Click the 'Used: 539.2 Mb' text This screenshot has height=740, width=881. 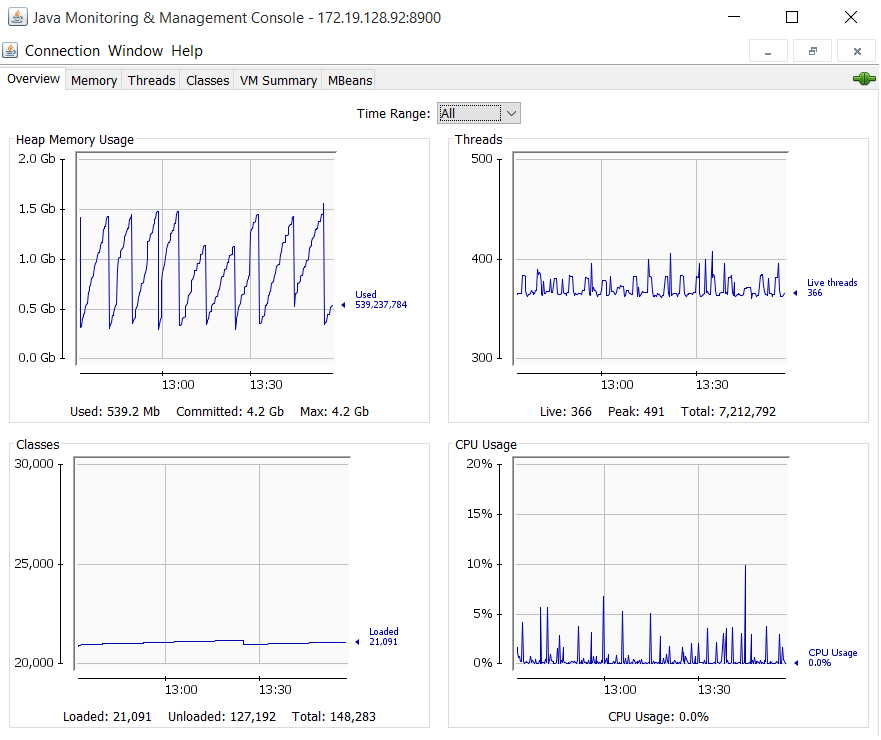pos(115,411)
